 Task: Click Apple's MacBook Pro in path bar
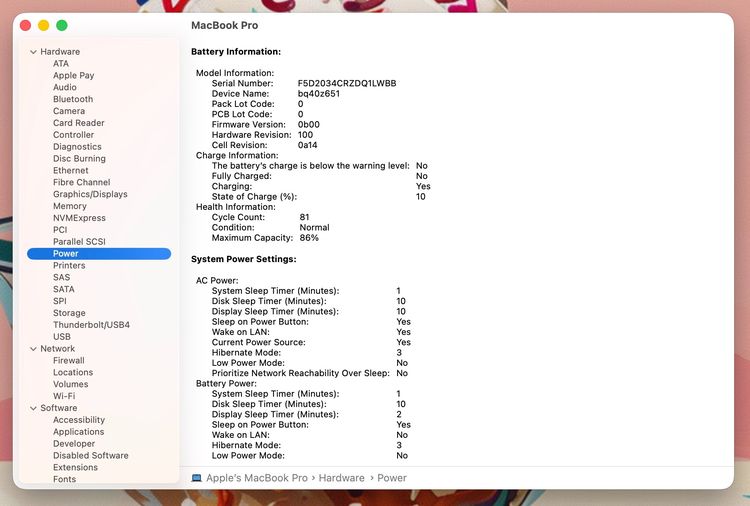coord(257,478)
